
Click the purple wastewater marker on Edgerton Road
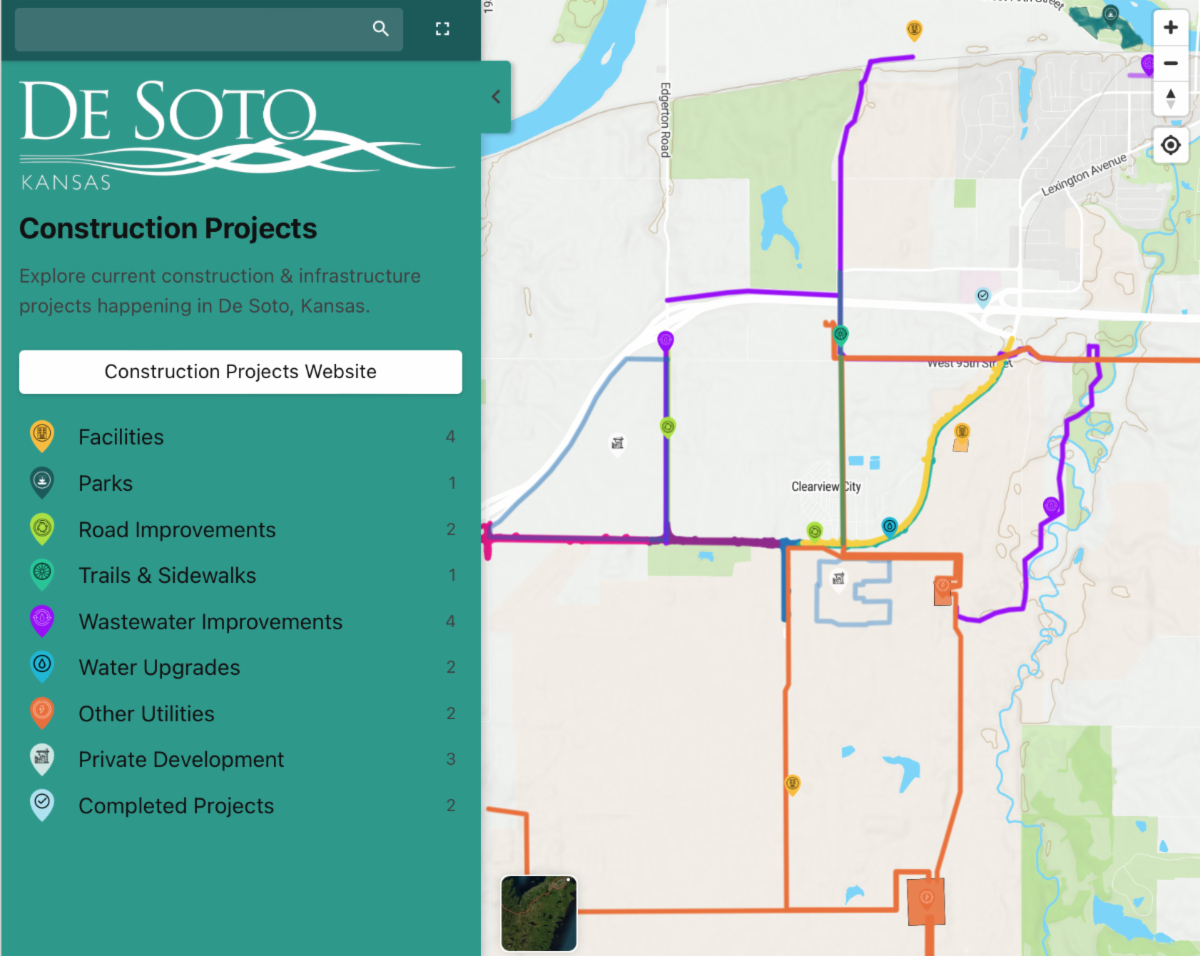(x=665, y=342)
